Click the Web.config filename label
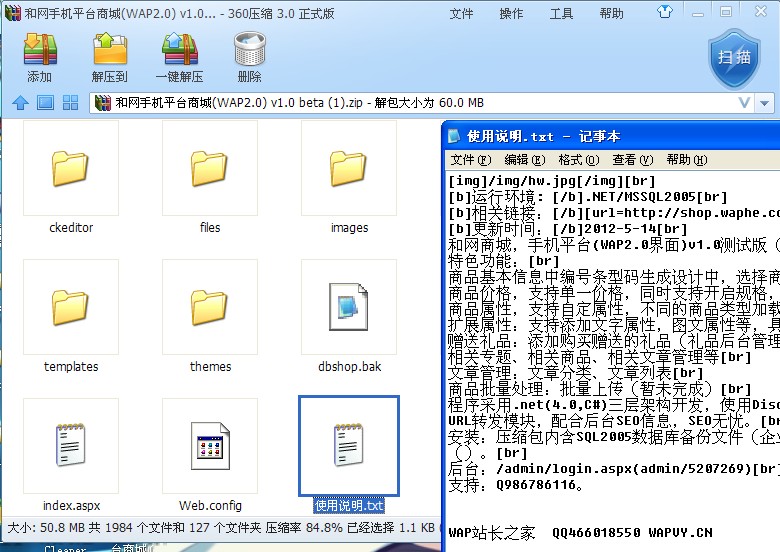780x552 pixels. (210, 506)
